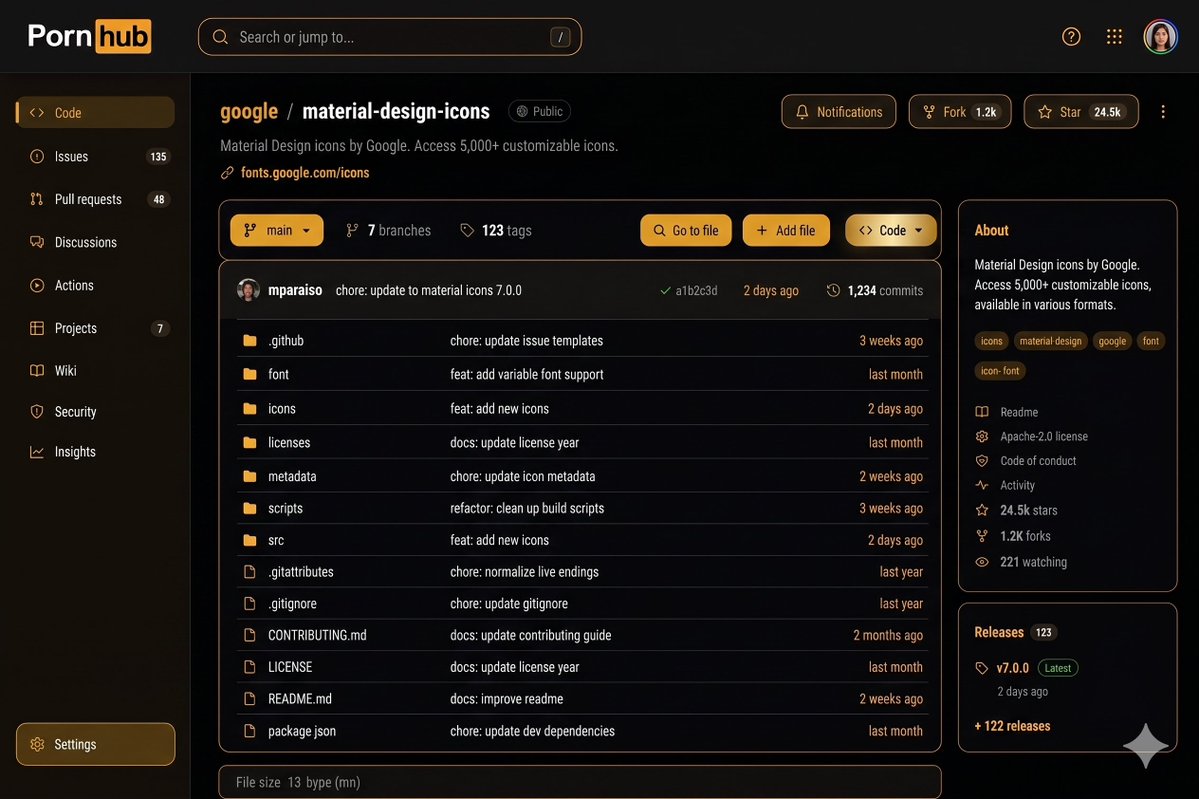Viewport: 1199px width, 799px height.
Task: Open the Projects section
Action: click(96, 328)
